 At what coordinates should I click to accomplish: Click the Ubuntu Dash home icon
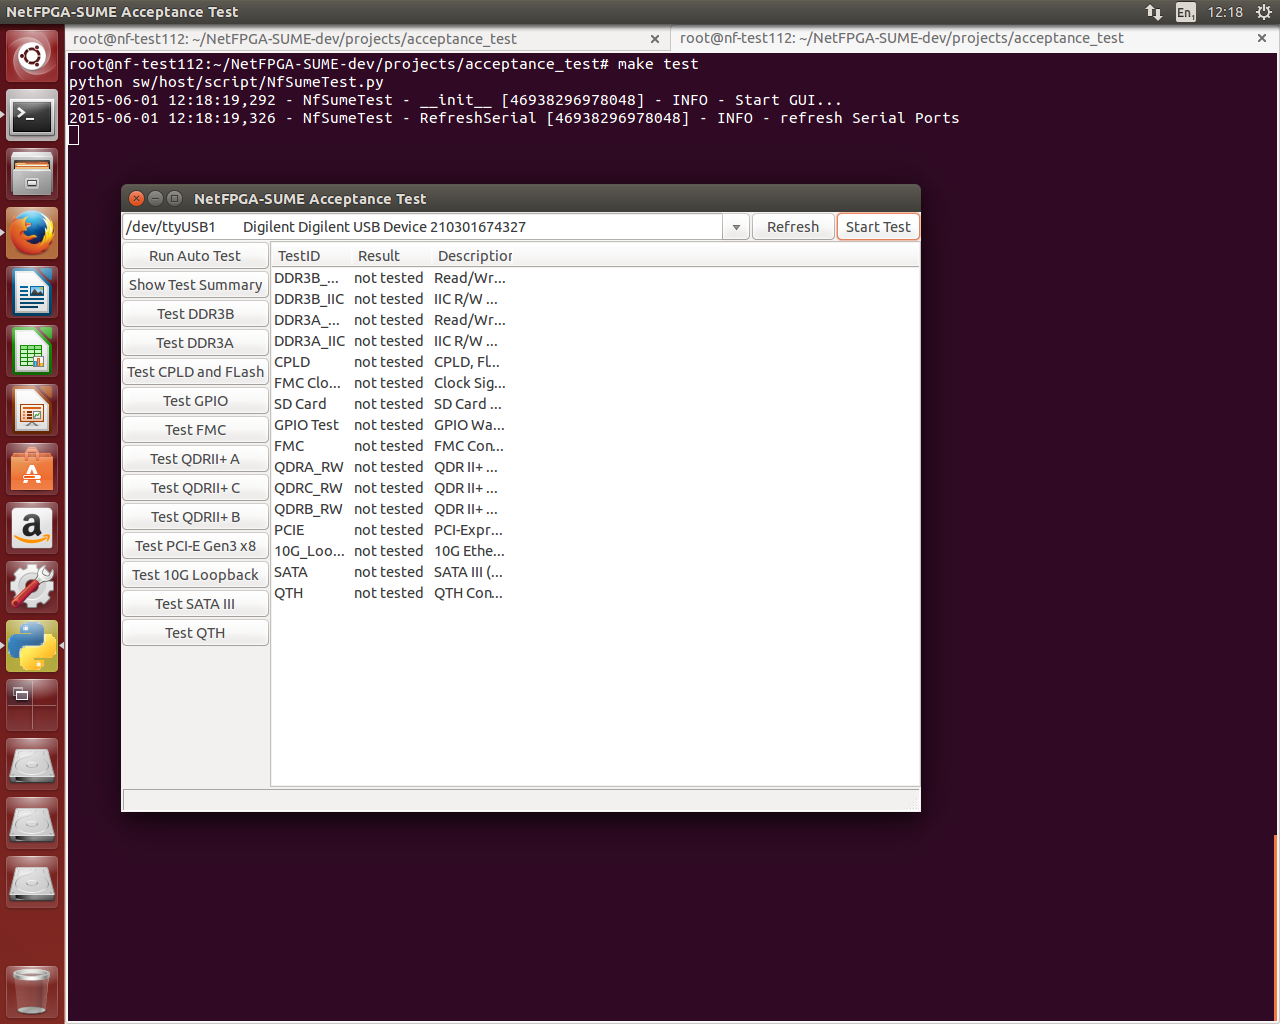point(33,57)
